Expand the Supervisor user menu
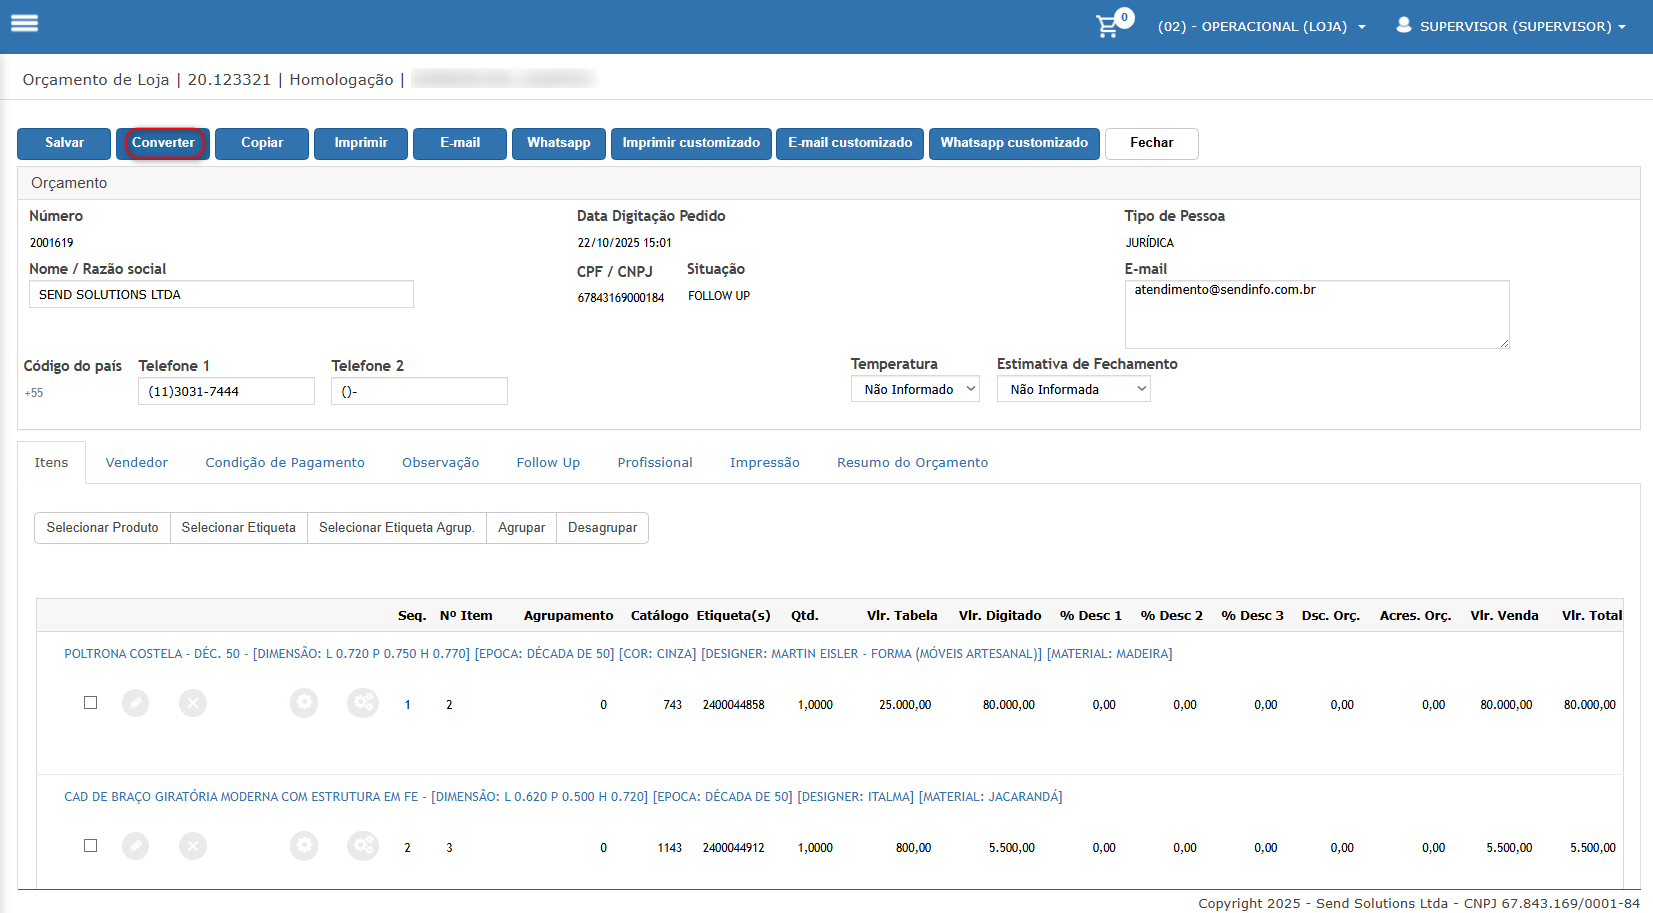 pyautogui.click(x=1511, y=26)
